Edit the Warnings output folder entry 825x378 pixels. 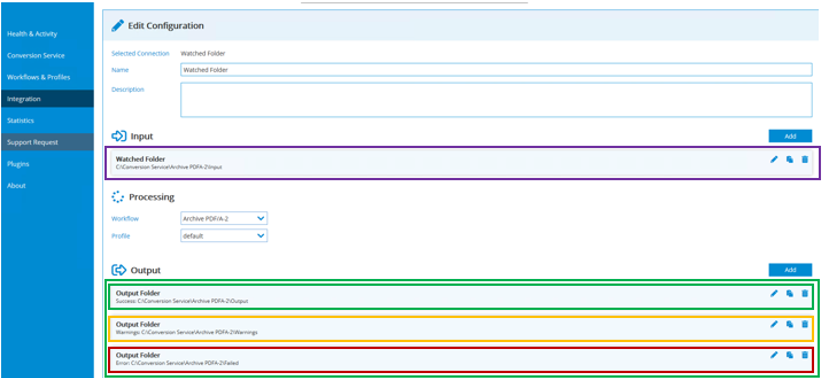774,324
